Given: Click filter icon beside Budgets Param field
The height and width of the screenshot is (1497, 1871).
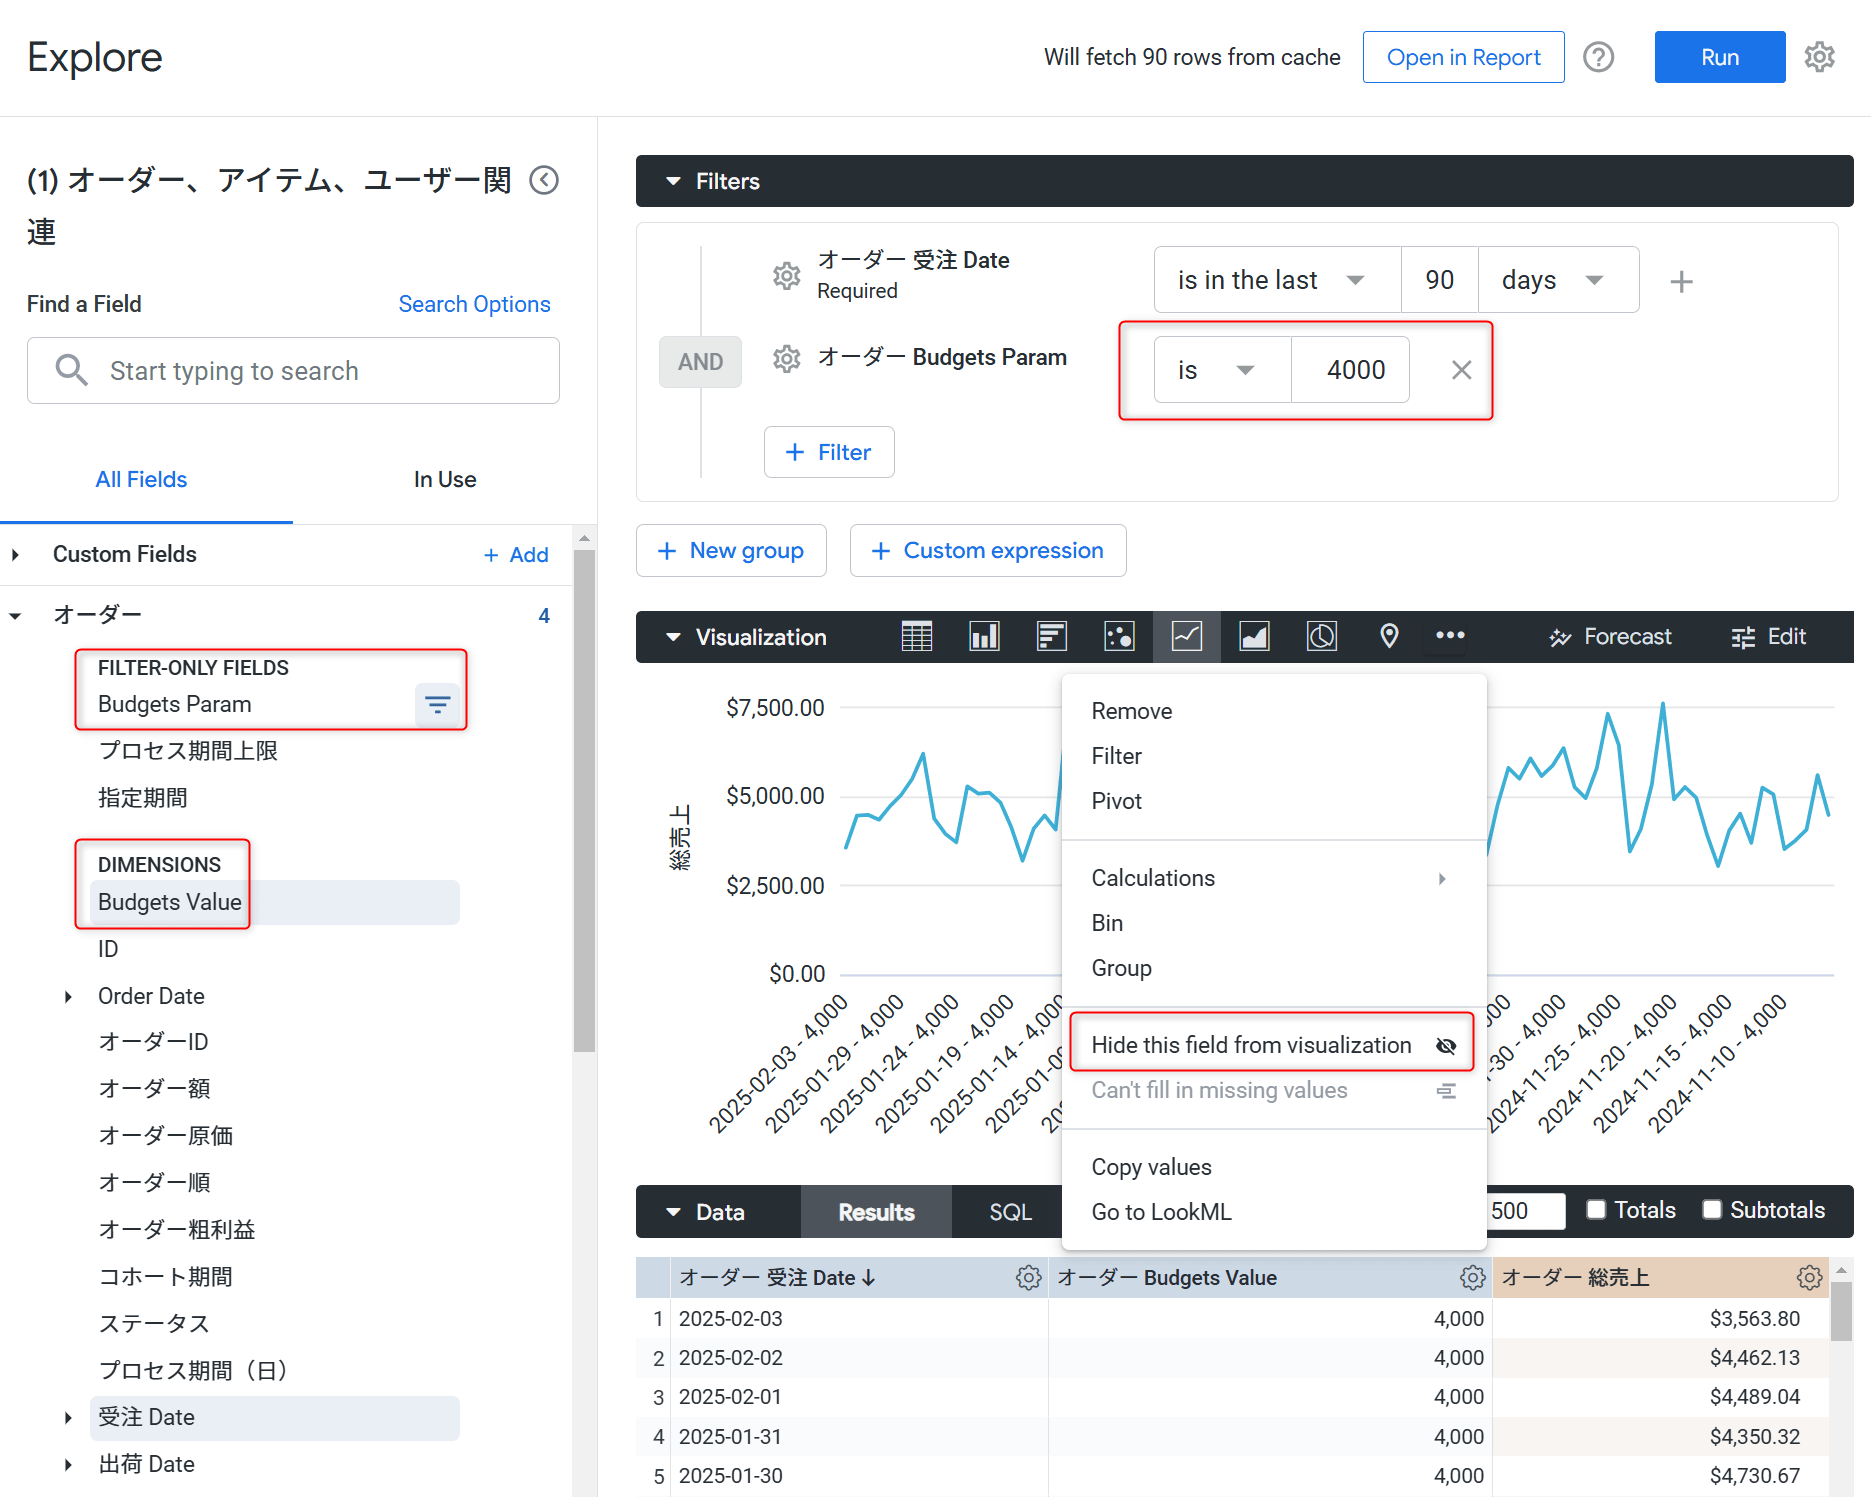Looking at the screenshot, I should (x=437, y=705).
